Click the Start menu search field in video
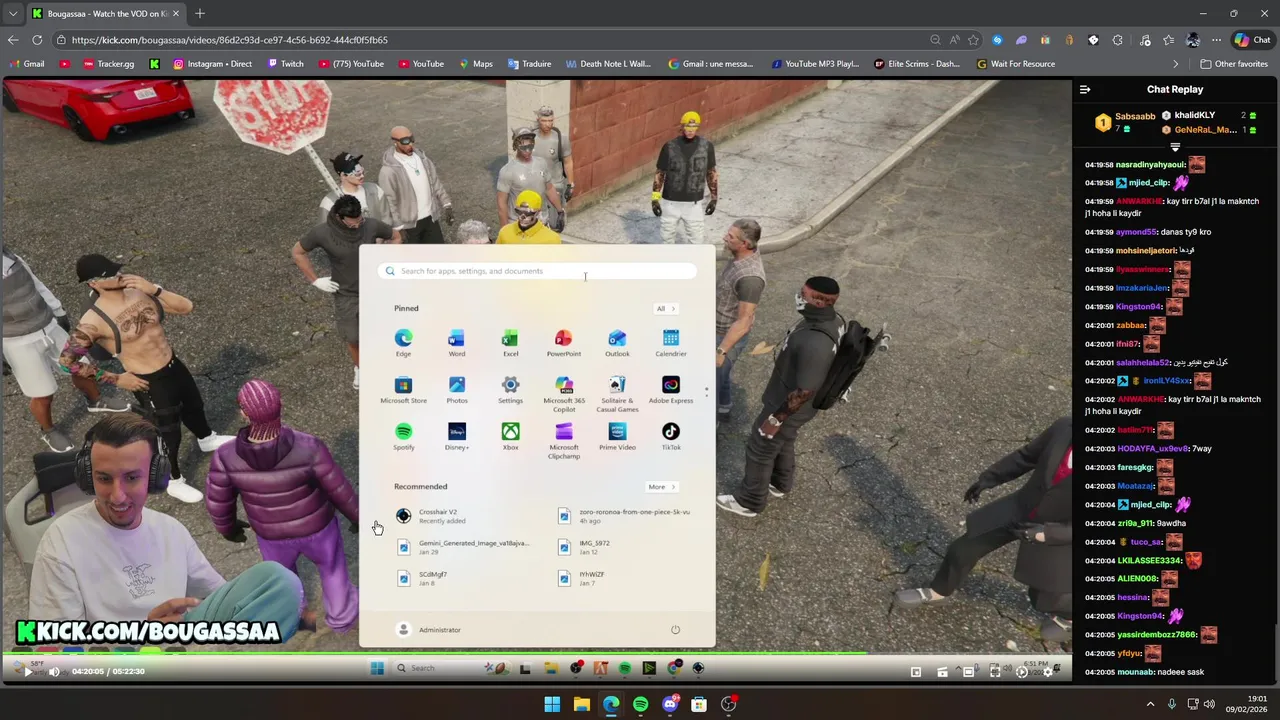Image resolution: width=1280 pixels, height=720 pixels. (537, 271)
